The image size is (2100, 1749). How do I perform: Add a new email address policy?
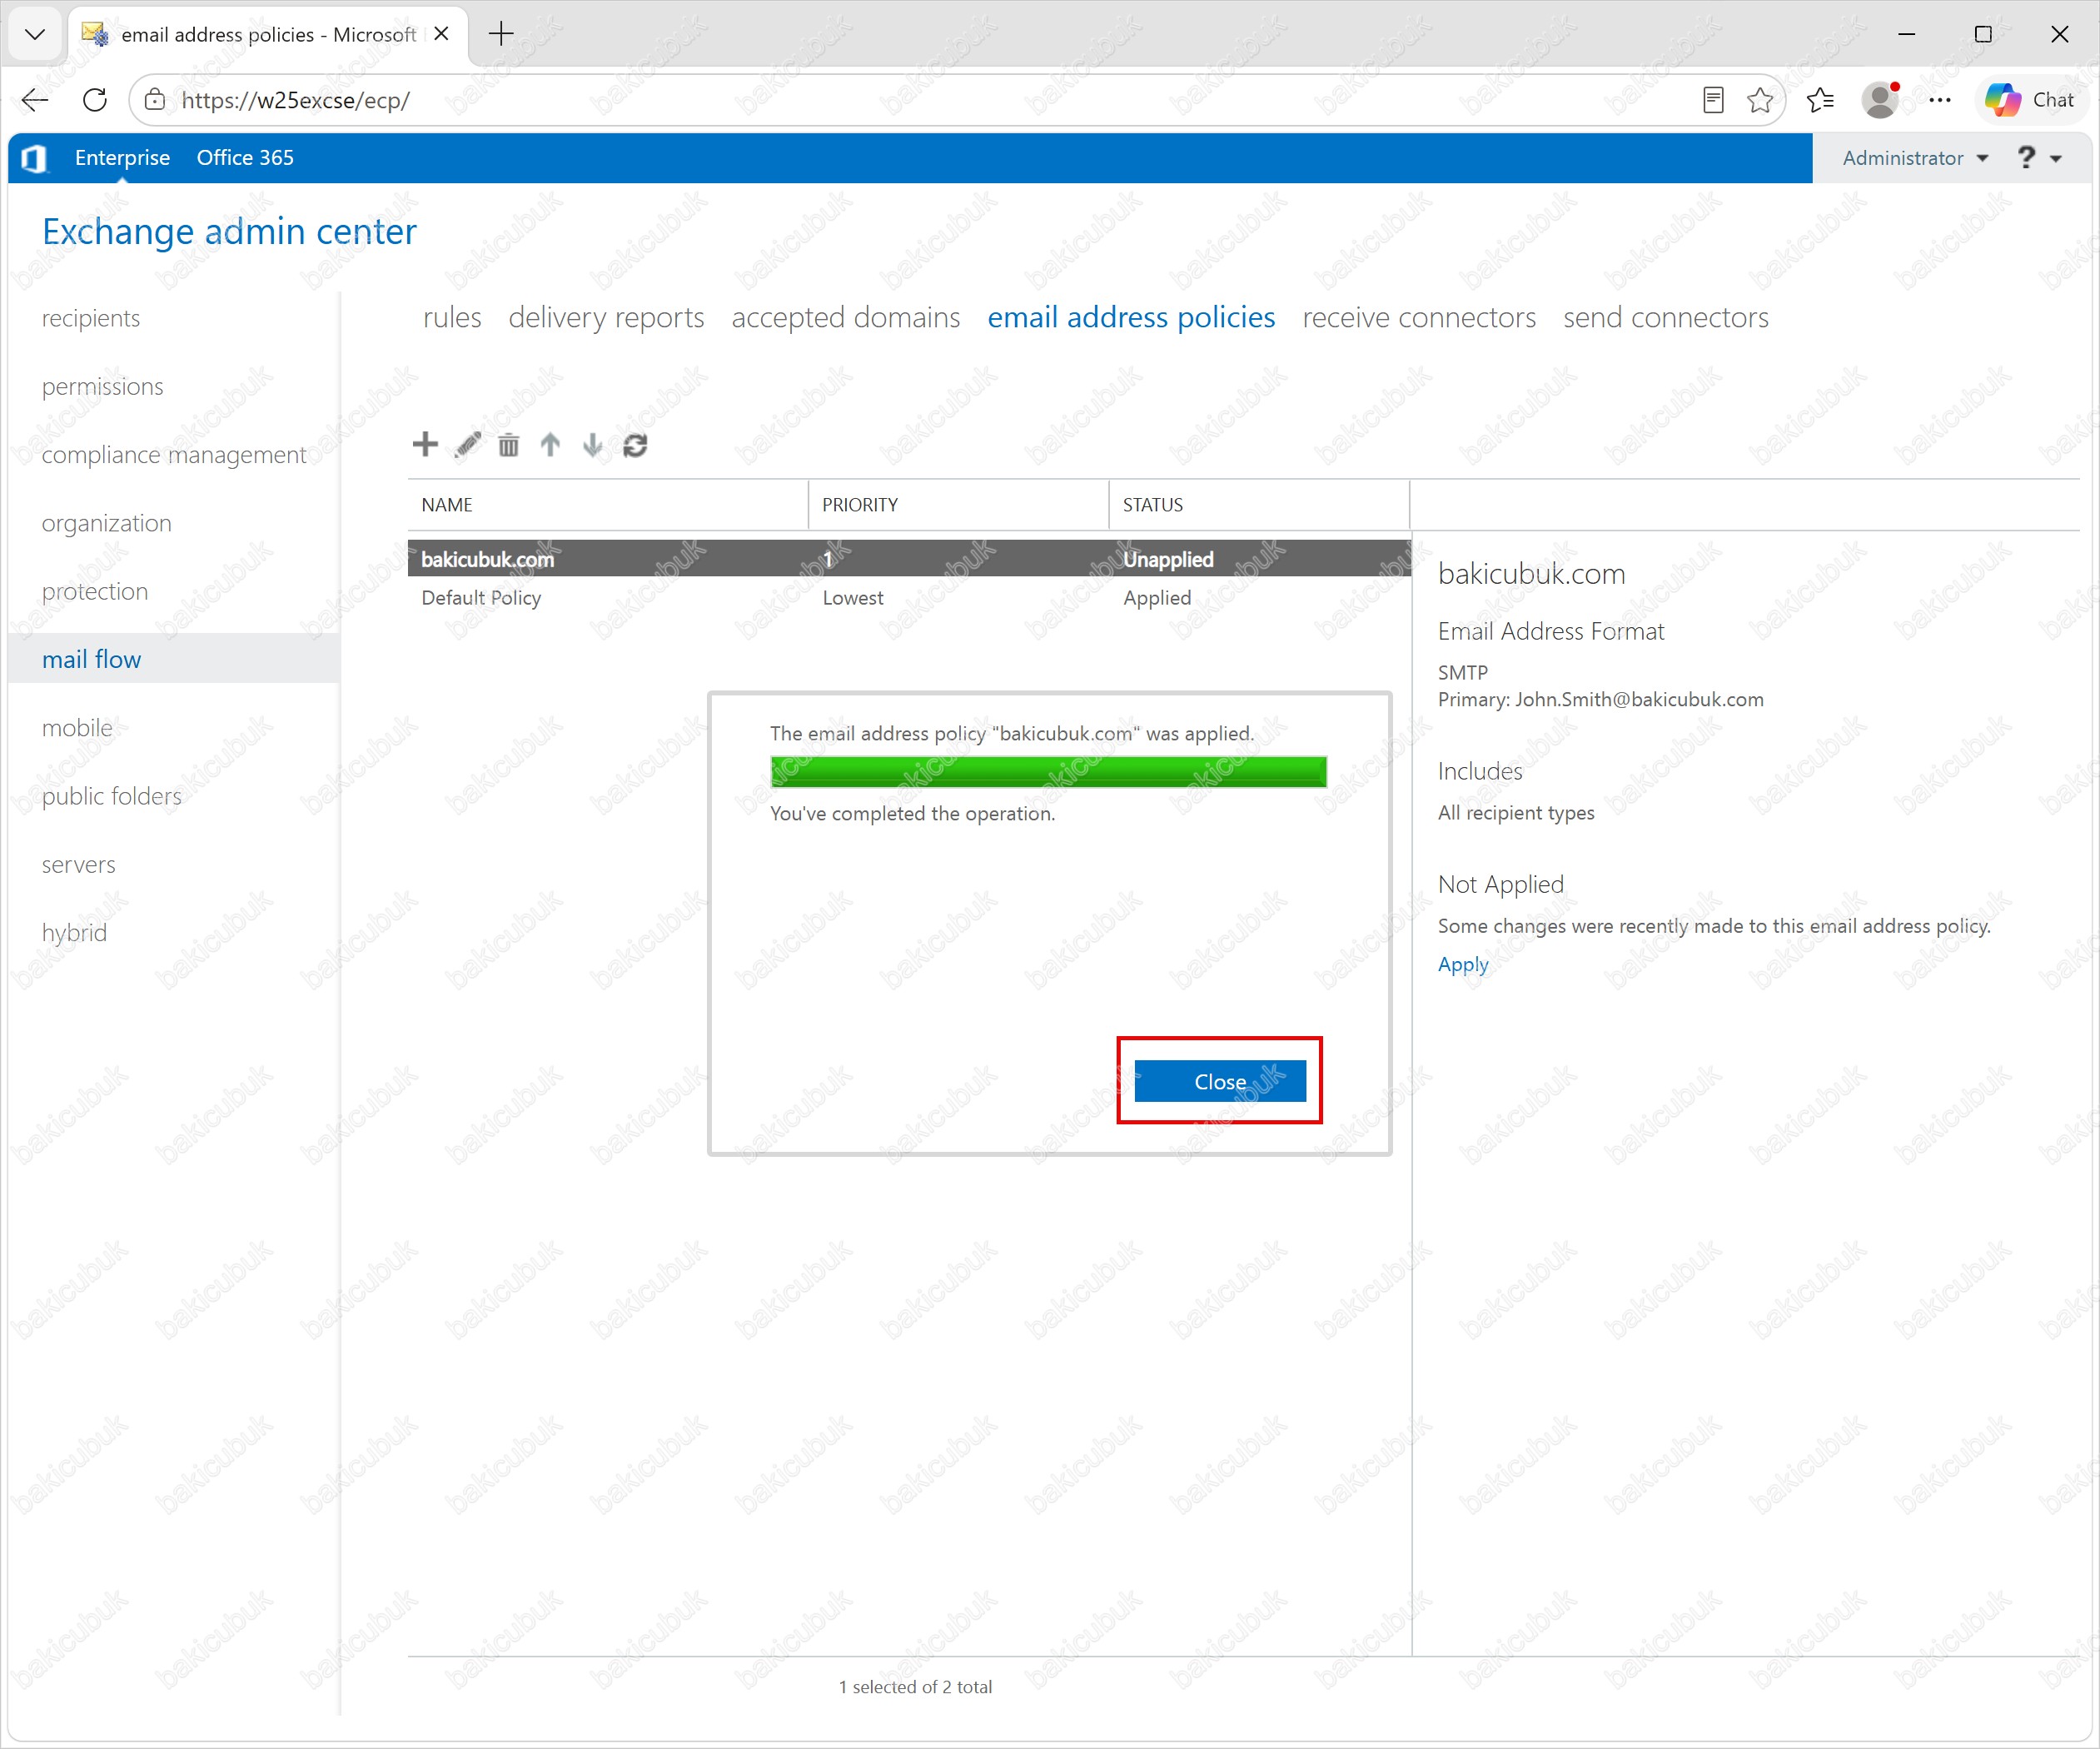pyautogui.click(x=425, y=444)
